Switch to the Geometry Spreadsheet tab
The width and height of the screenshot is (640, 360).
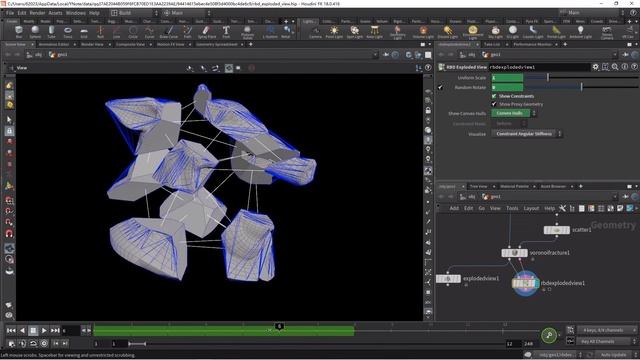217,44
